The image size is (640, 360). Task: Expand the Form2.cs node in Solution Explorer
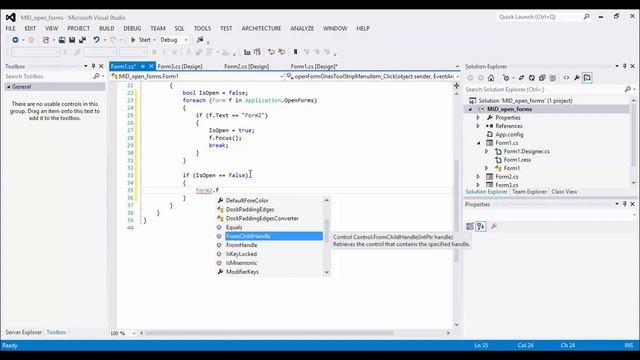tap(478, 177)
